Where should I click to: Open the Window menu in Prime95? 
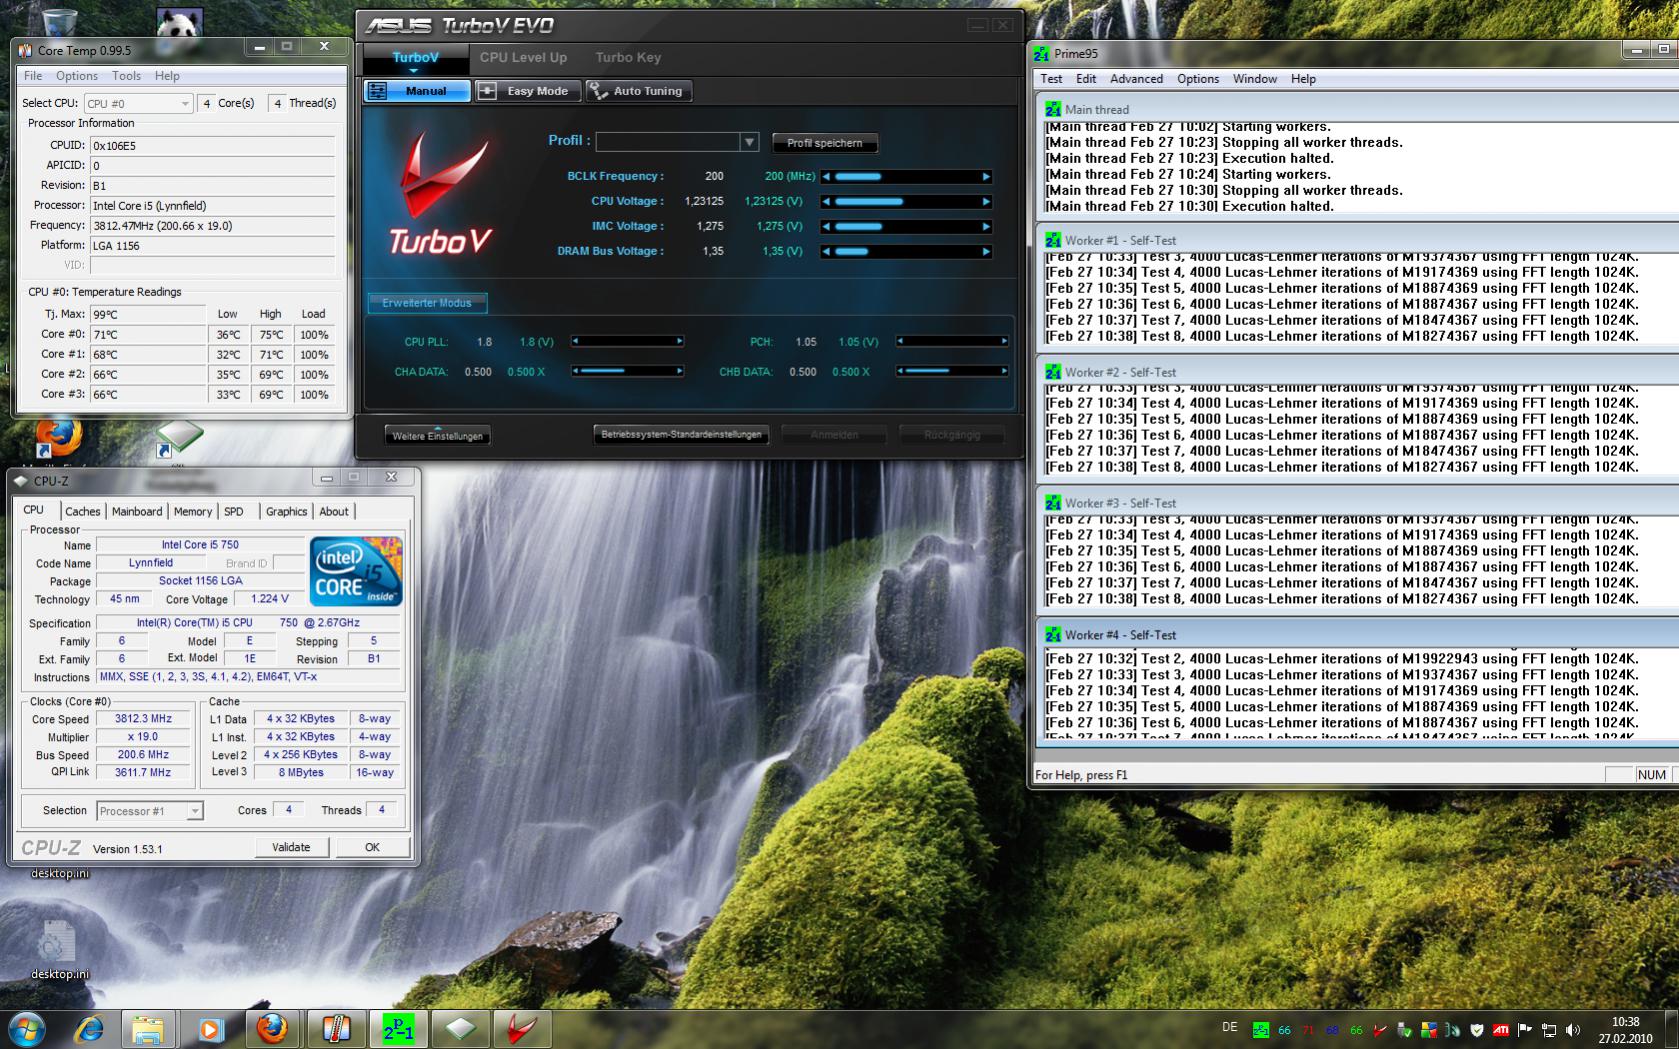point(1254,79)
